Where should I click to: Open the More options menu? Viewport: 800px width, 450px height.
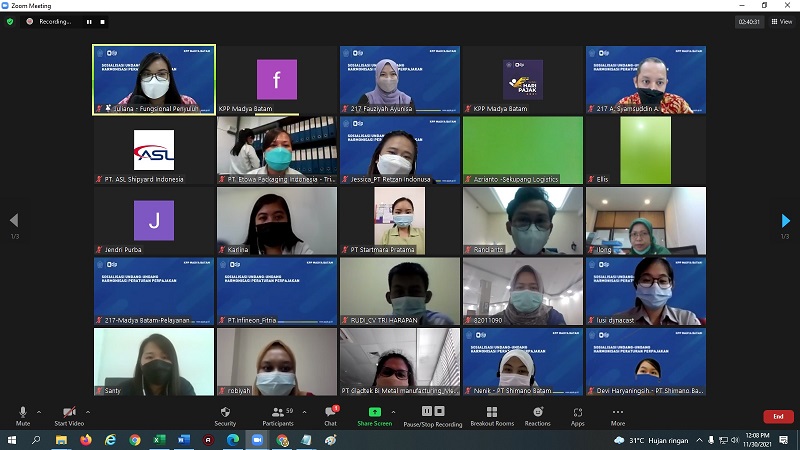618,414
